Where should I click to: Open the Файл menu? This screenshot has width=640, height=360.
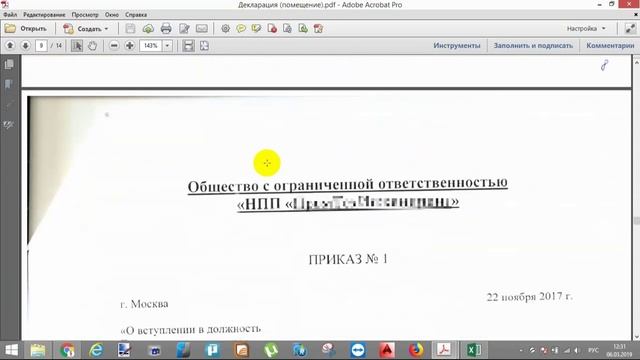pos(10,15)
